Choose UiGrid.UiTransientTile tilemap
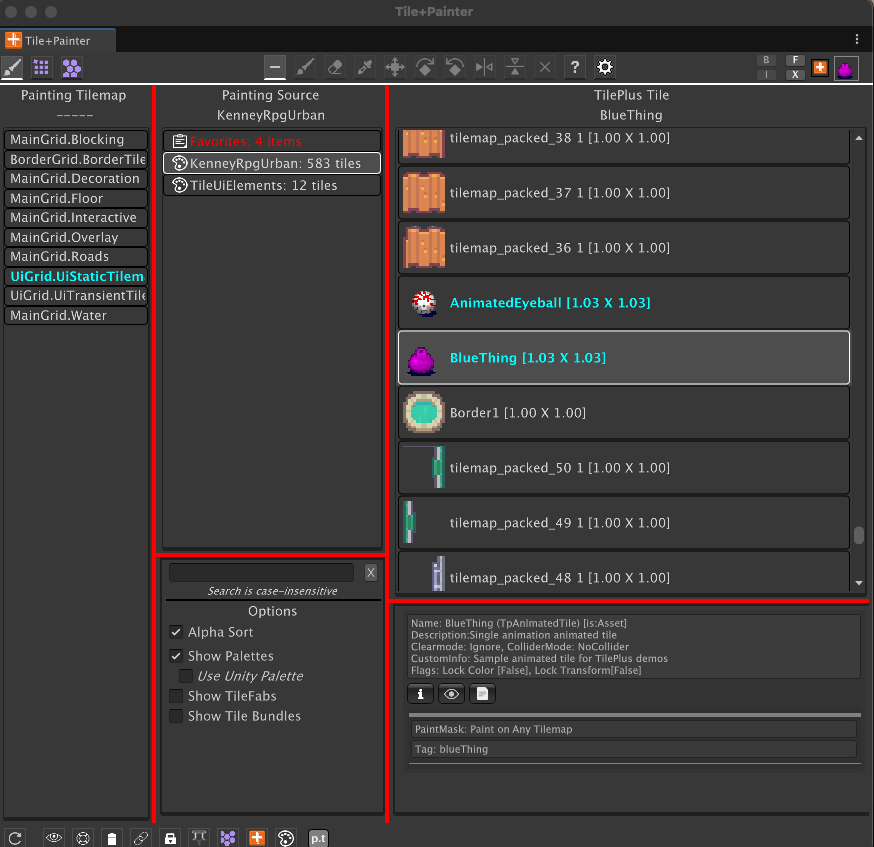874x847 pixels. [x=76, y=295]
